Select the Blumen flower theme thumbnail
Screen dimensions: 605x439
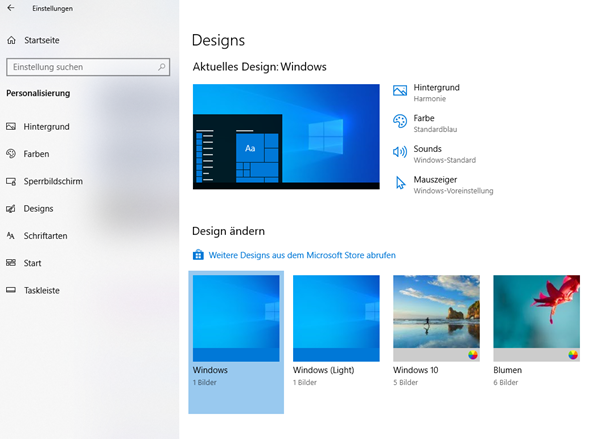click(x=536, y=318)
